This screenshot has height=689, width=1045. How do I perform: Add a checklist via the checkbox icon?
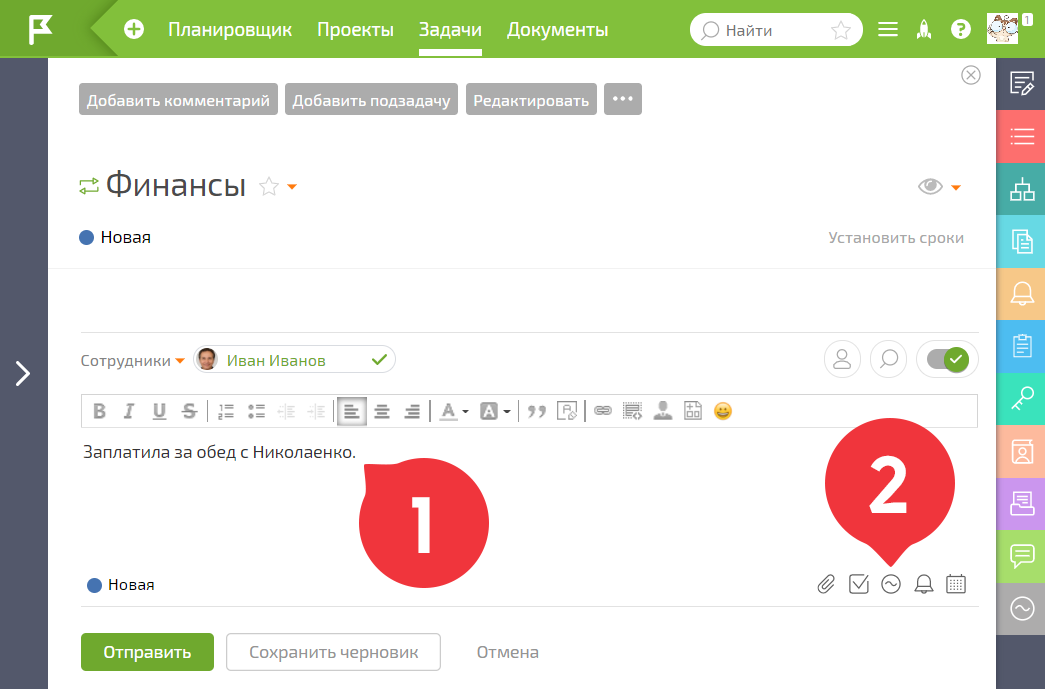pos(859,584)
